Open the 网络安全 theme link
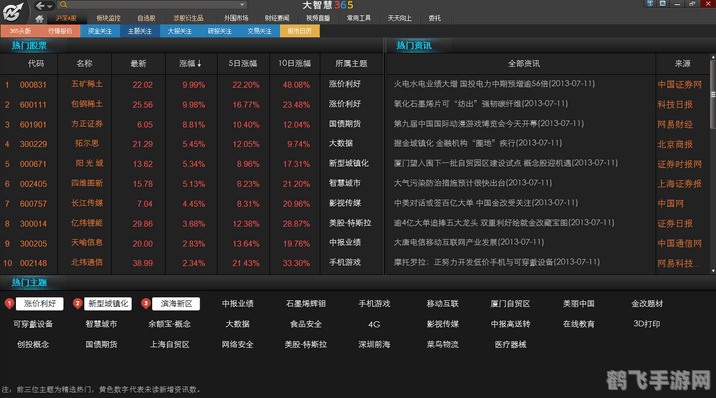 pos(237,345)
